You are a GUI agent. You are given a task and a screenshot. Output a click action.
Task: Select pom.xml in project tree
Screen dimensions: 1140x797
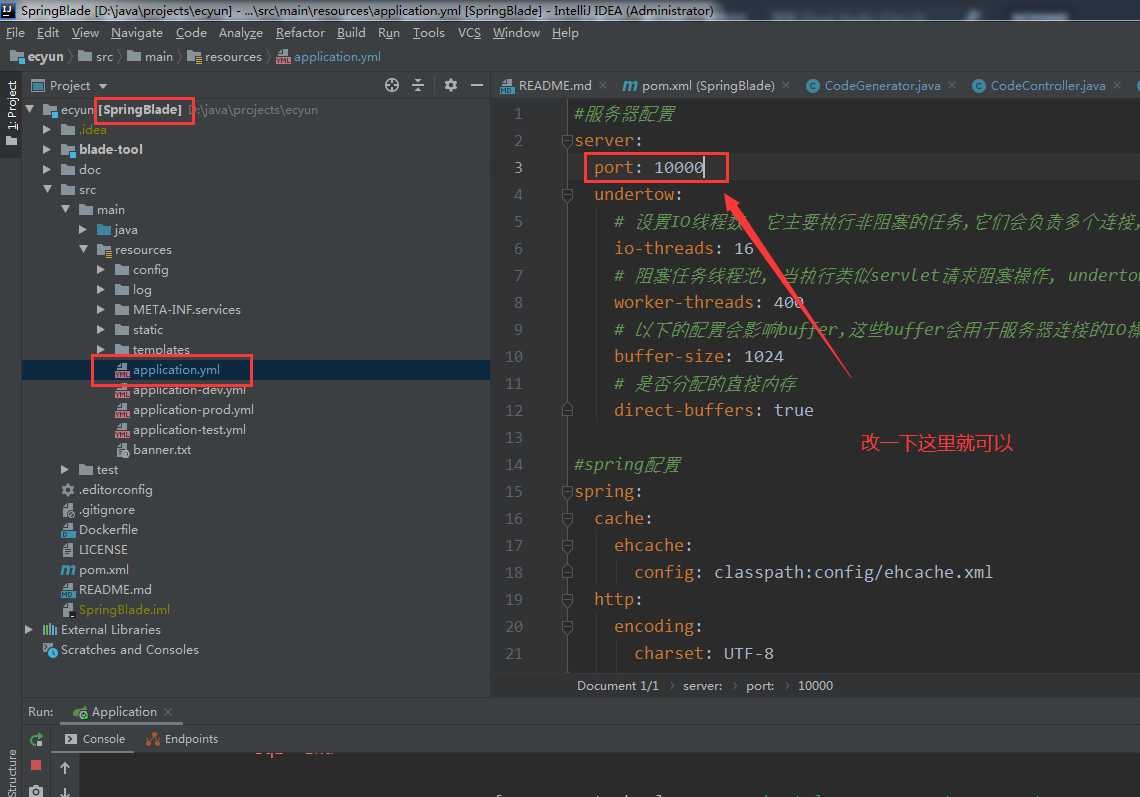(103, 569)
